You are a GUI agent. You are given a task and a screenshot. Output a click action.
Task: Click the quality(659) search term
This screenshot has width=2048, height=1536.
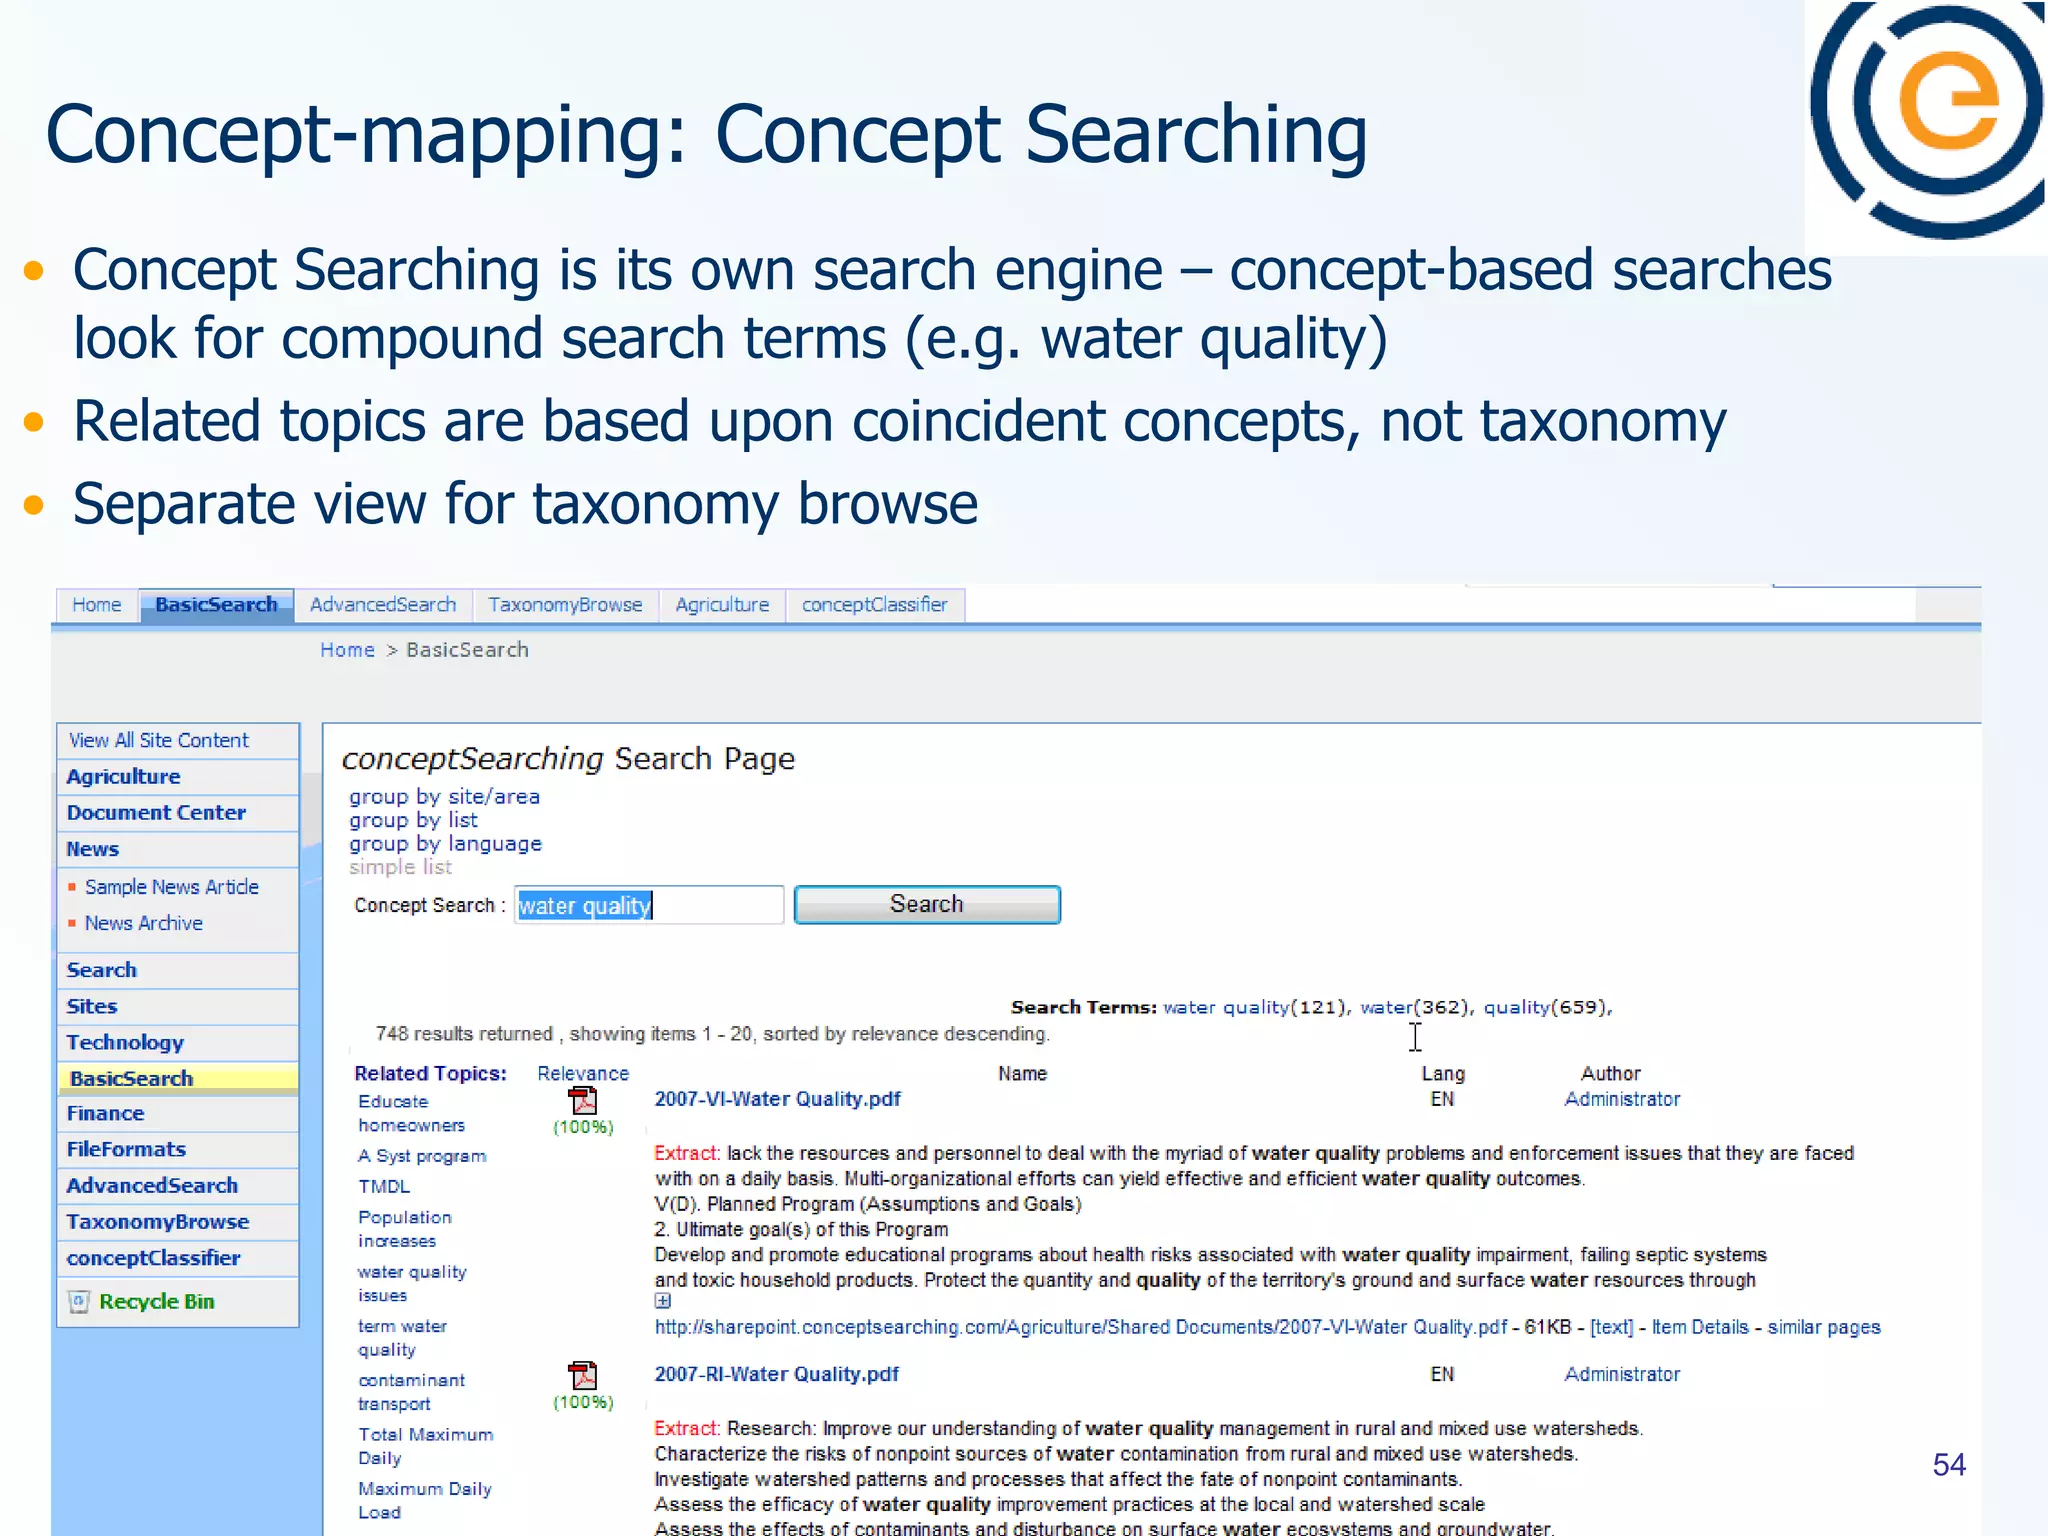[1546, 1008]
